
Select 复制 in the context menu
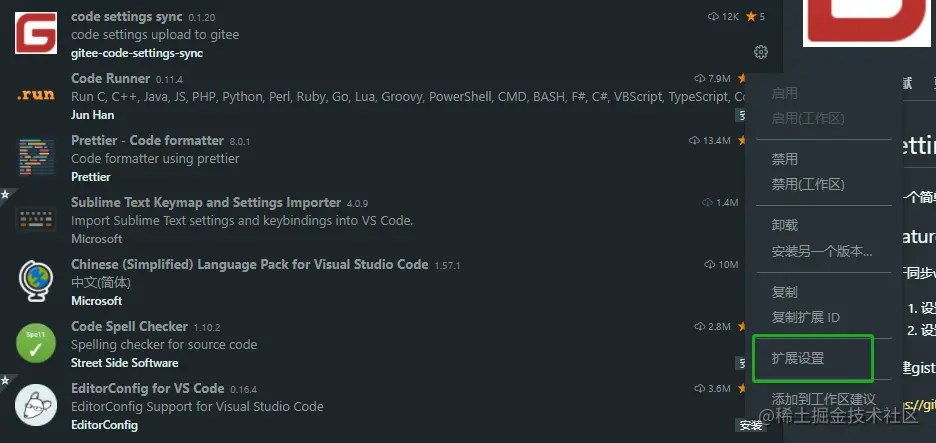[784, 292]
